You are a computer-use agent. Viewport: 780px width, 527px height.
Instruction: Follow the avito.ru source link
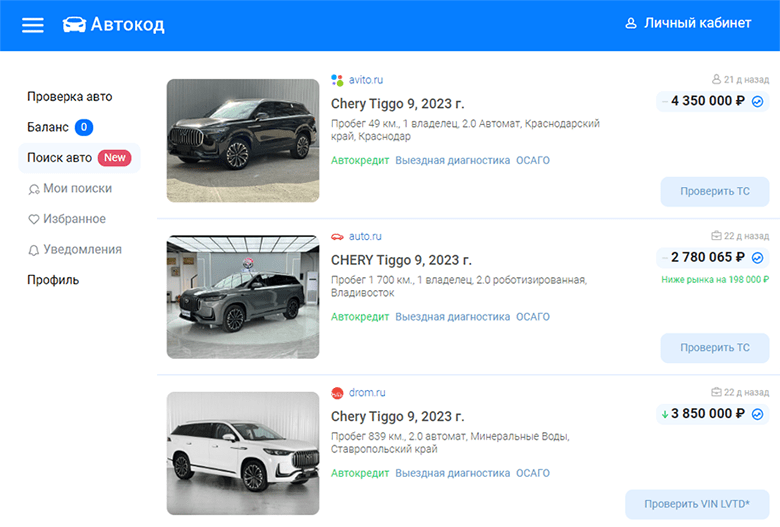[x=366, y=80]
